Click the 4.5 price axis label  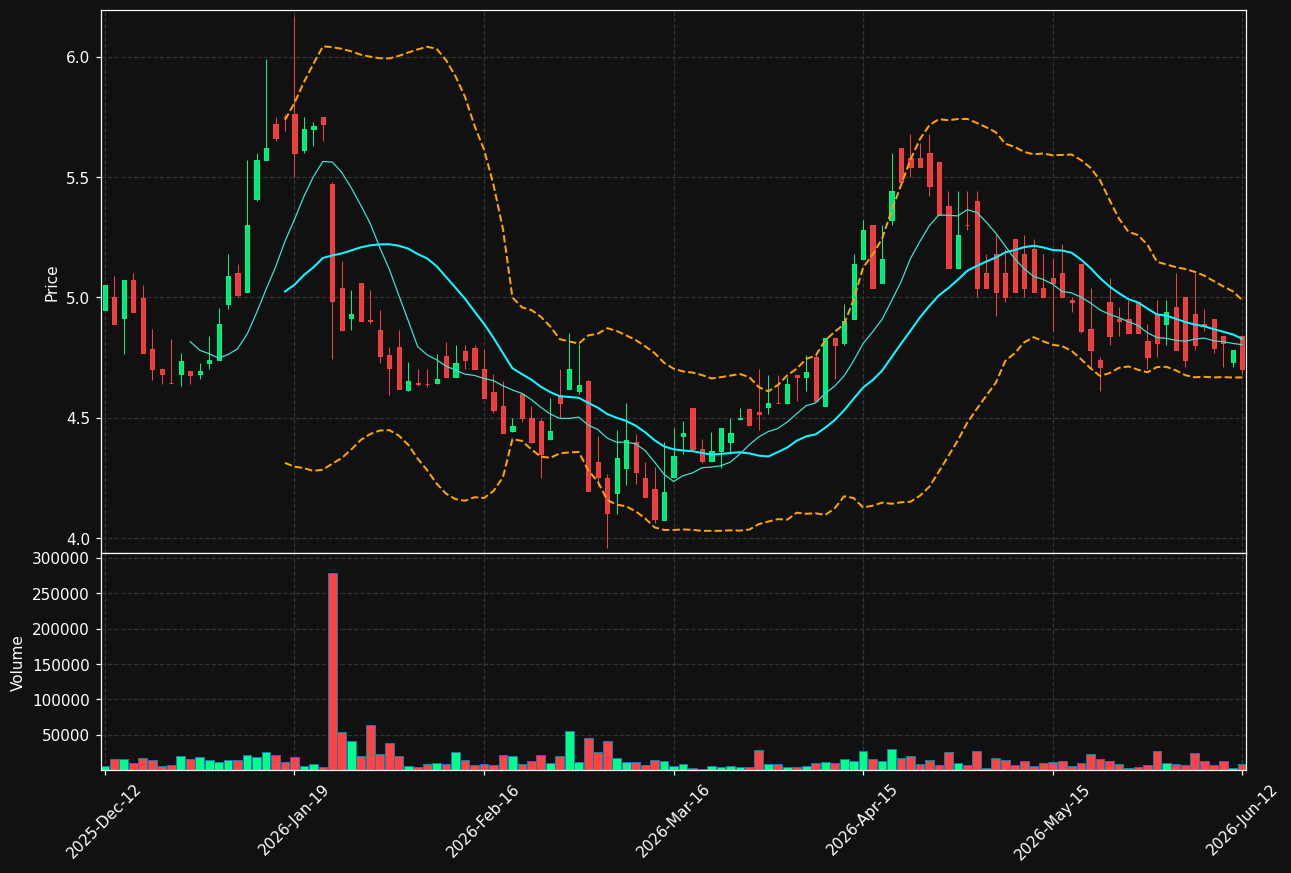78,418
